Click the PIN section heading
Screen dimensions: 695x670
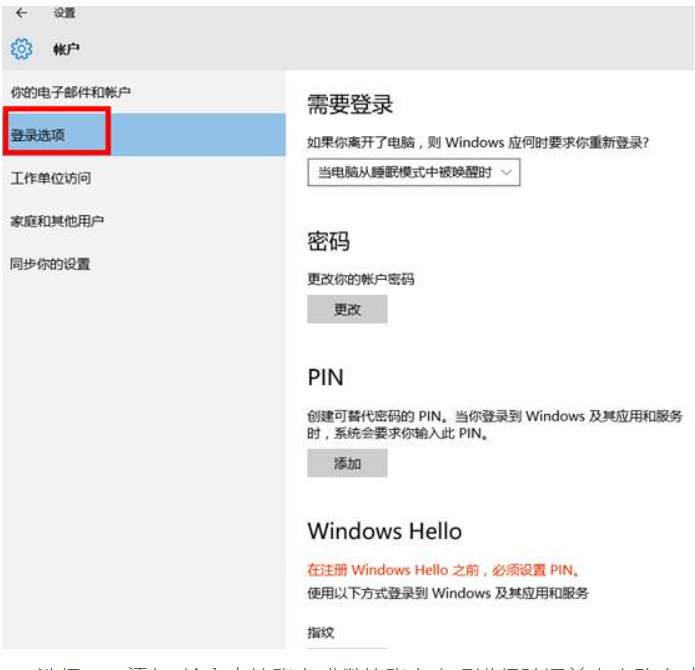point(325,378)
